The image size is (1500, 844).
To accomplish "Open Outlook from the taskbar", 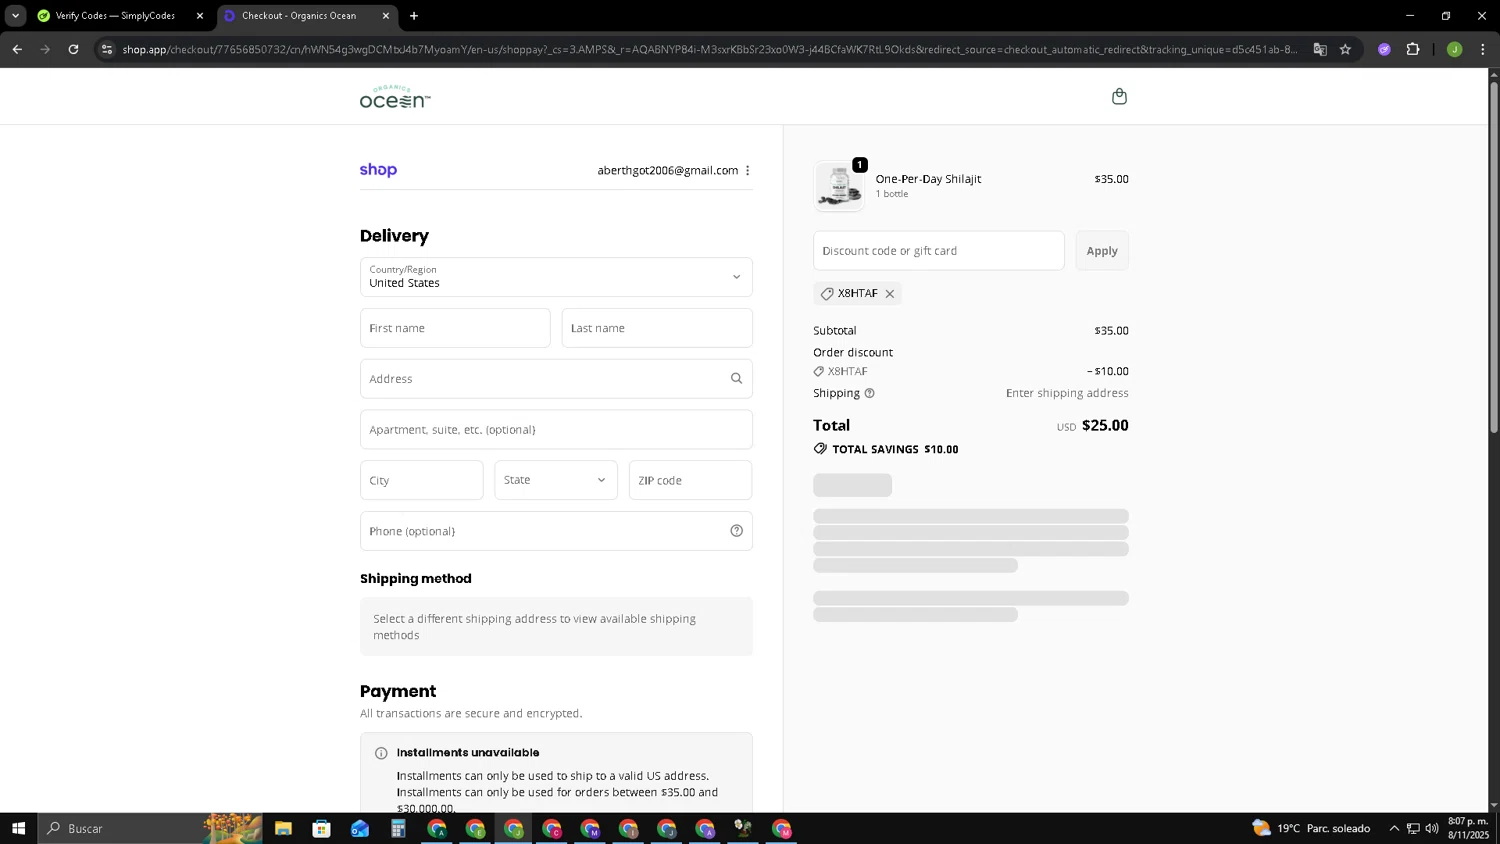I will click(x=360, y=829).
